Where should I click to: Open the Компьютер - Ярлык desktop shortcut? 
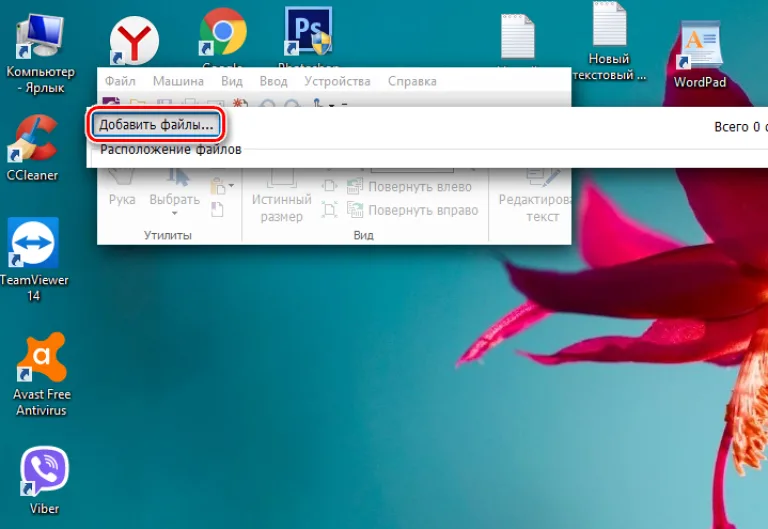tap(40, 53)
